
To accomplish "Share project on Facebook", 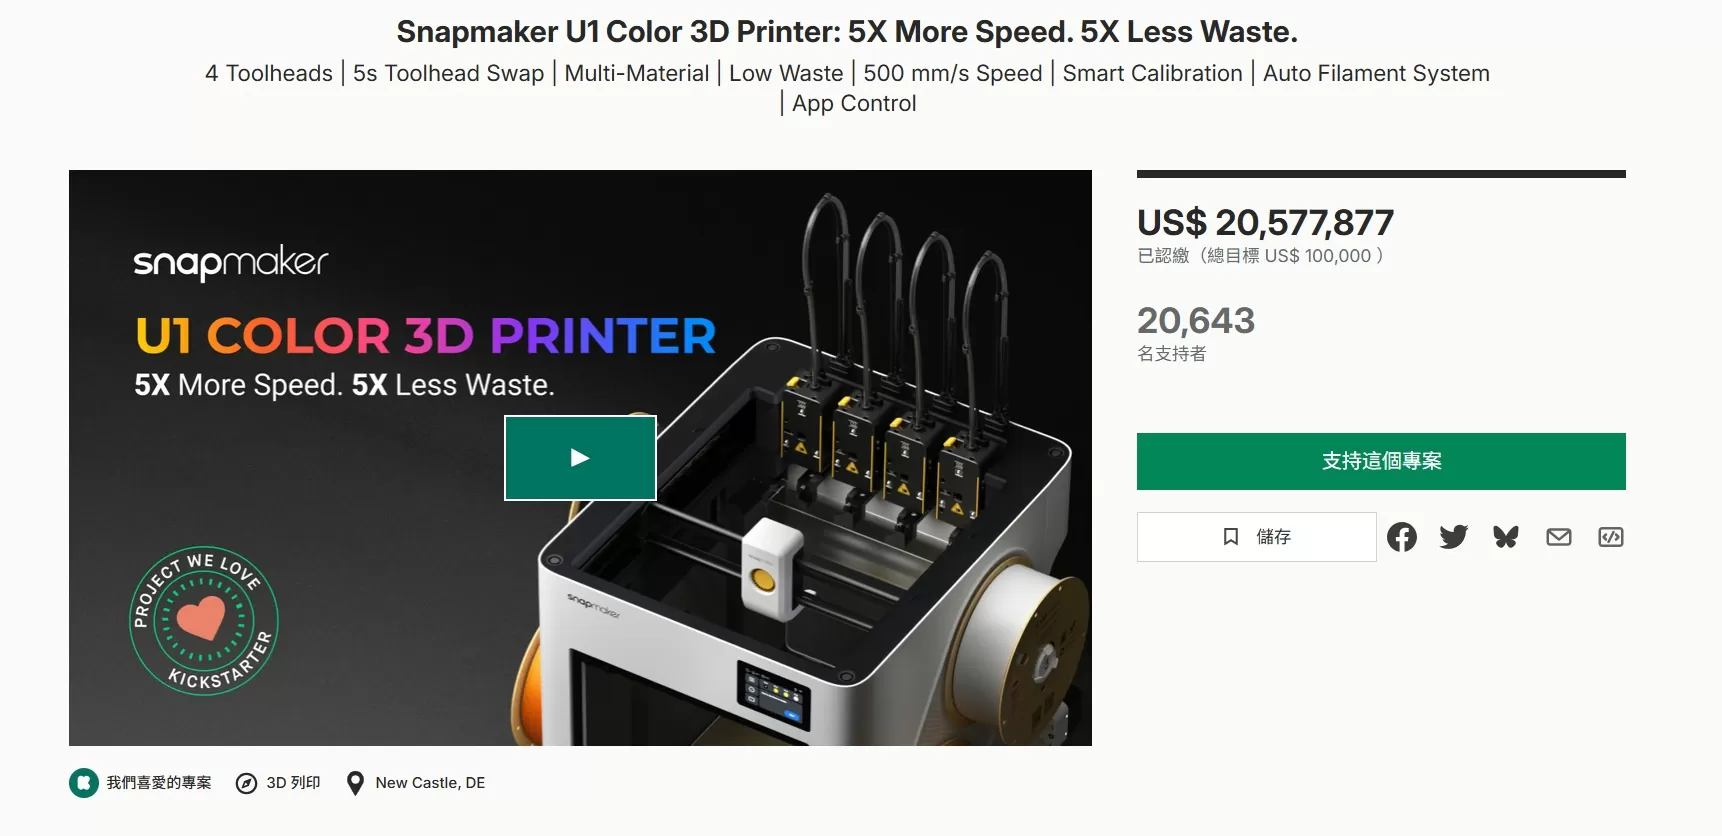I will click(x=1402, y=537).
